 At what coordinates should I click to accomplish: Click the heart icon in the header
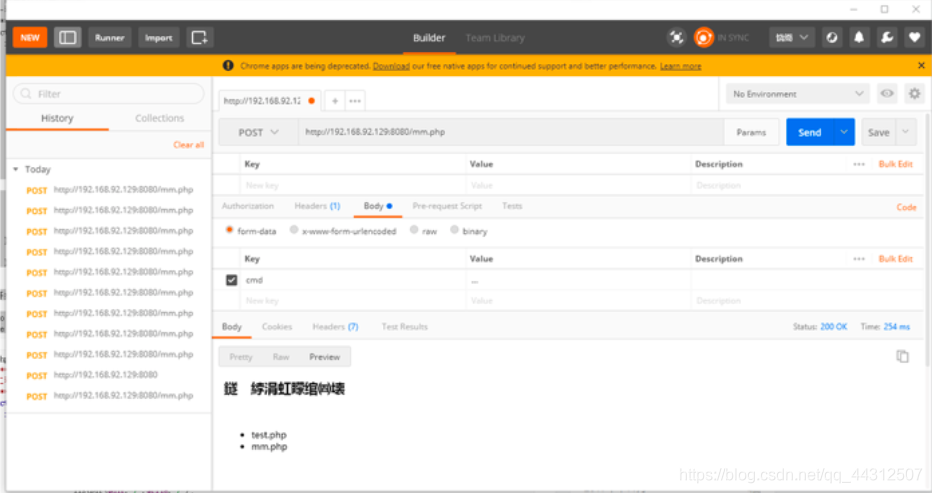(x=915, y=37)
